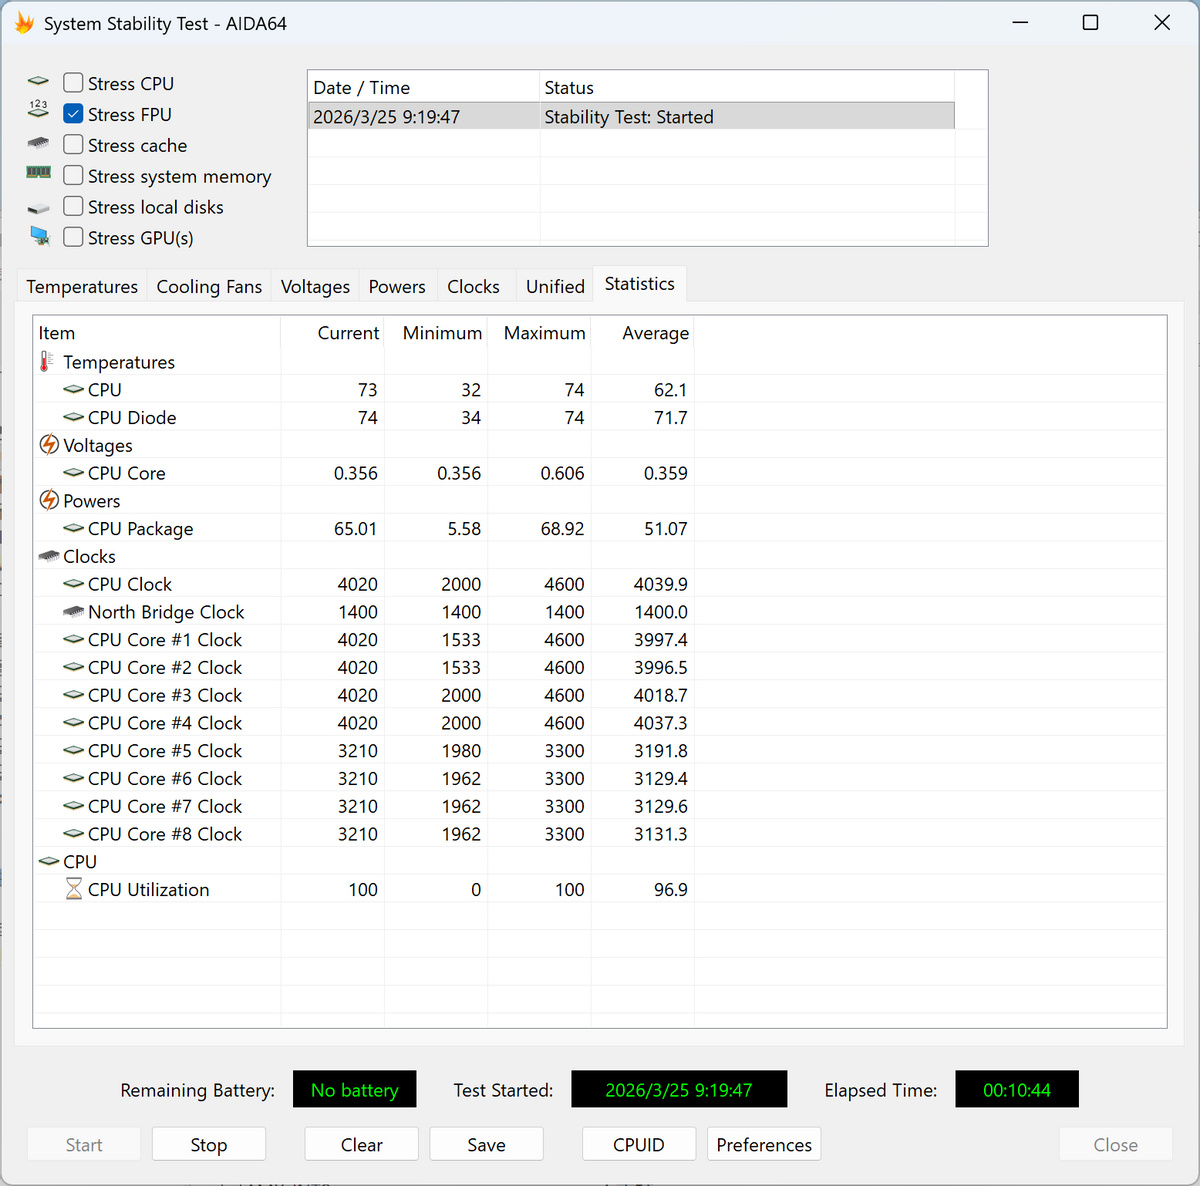
Task: Click the hourglass icon for CPU Utilization
Action: tap(73, 889)
